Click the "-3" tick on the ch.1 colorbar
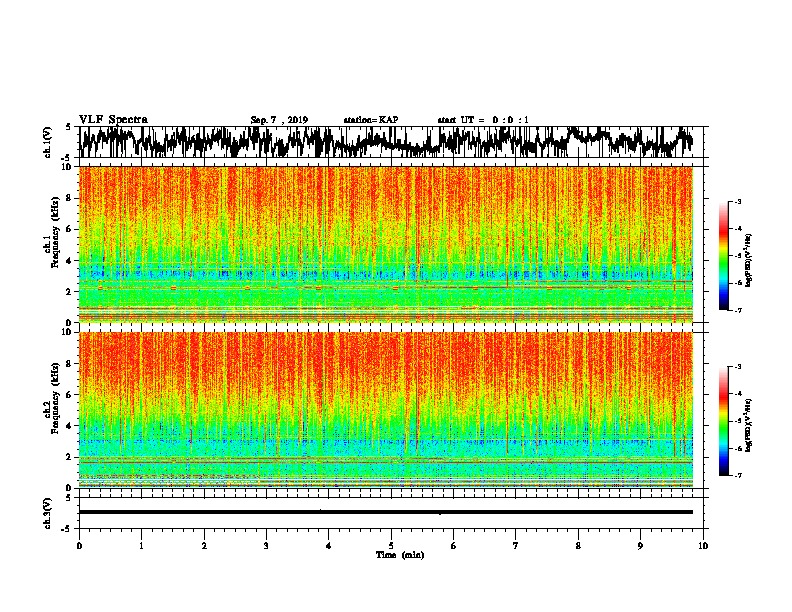792x612 pixels. [737, 202]
